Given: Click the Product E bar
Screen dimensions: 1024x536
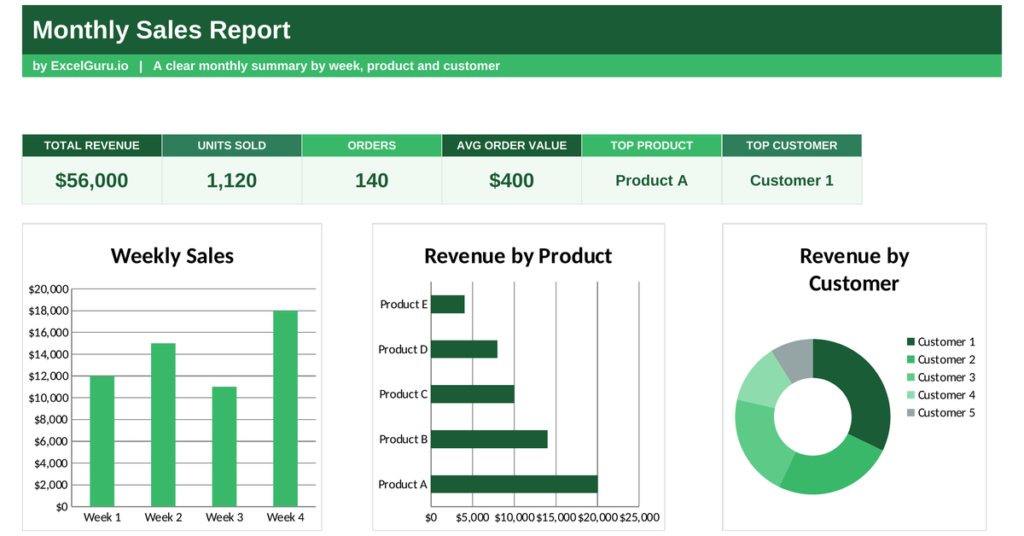Looking at the screenshot, I should [x=448, y=304].
